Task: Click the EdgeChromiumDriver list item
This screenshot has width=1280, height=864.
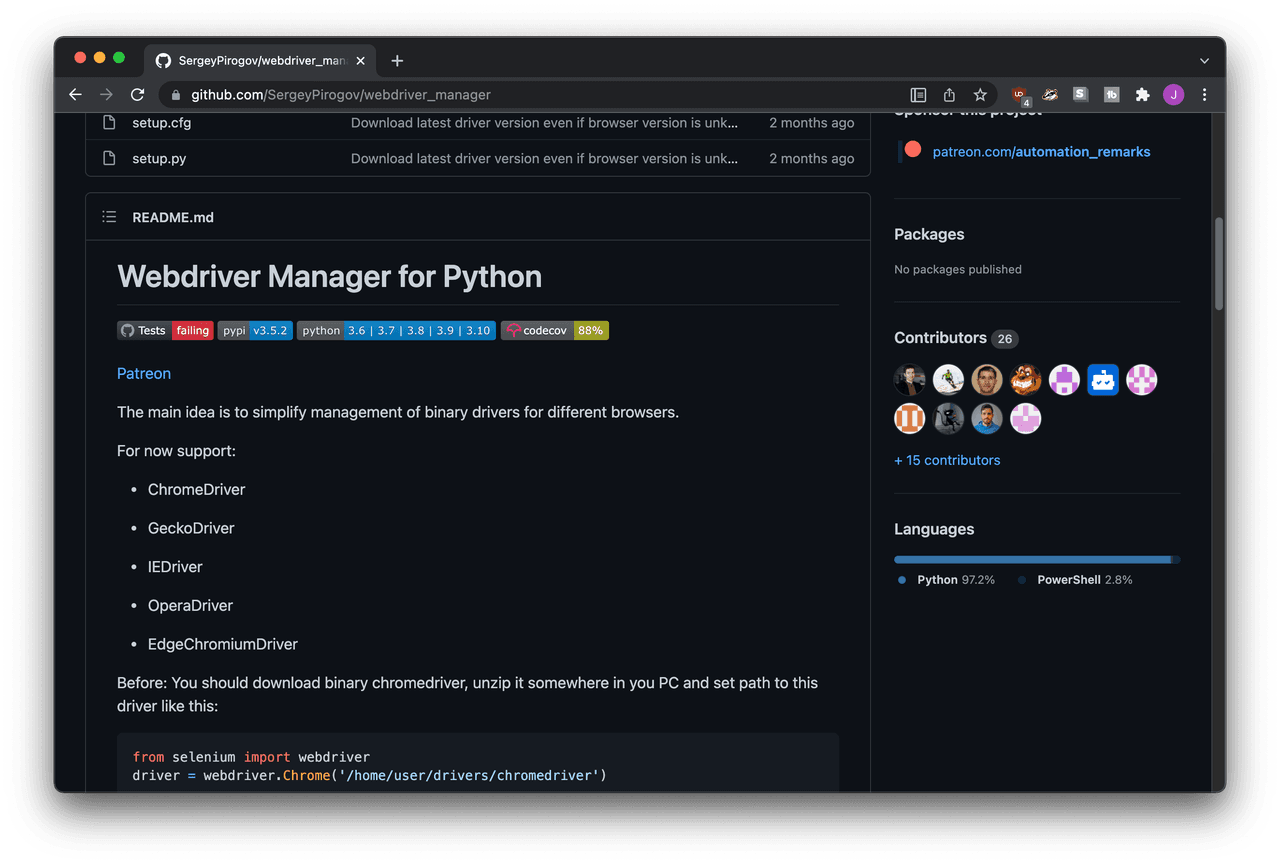Action: pyautogui.click(x=223, y=645)
